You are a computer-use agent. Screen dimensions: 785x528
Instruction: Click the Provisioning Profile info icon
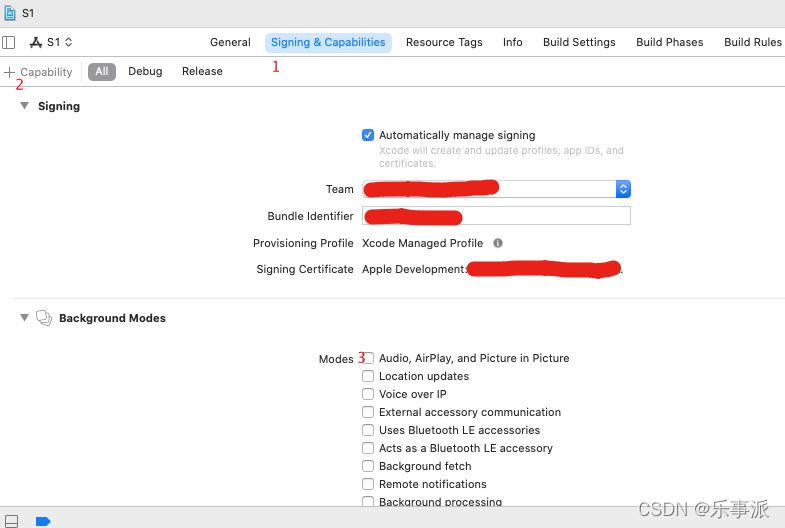point(498,243)
